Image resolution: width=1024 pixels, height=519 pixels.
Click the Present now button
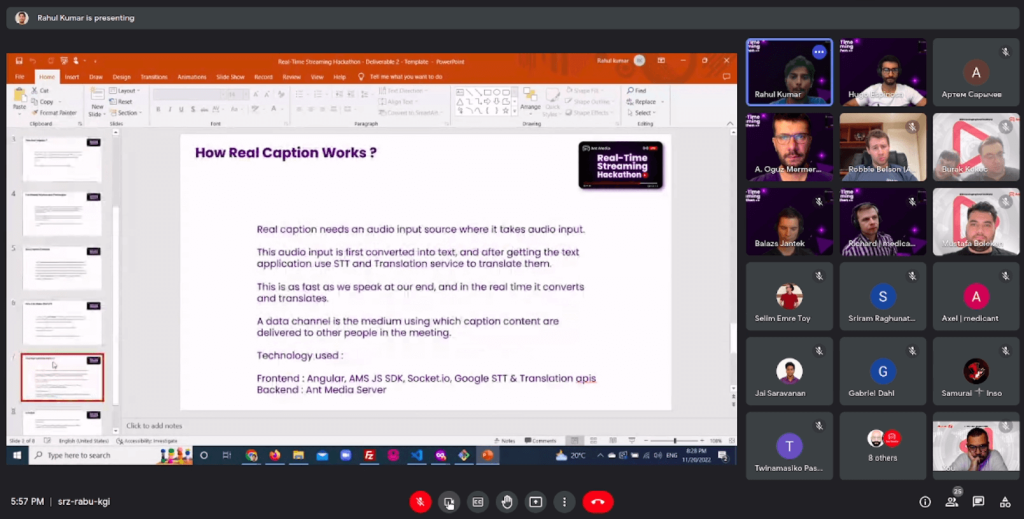click(x=536, y=501)
